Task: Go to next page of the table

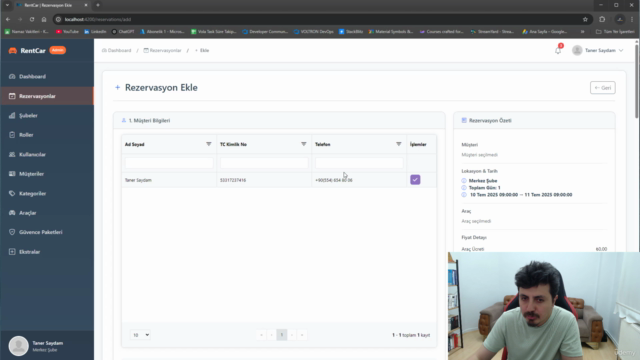Action: coord(292,335)
